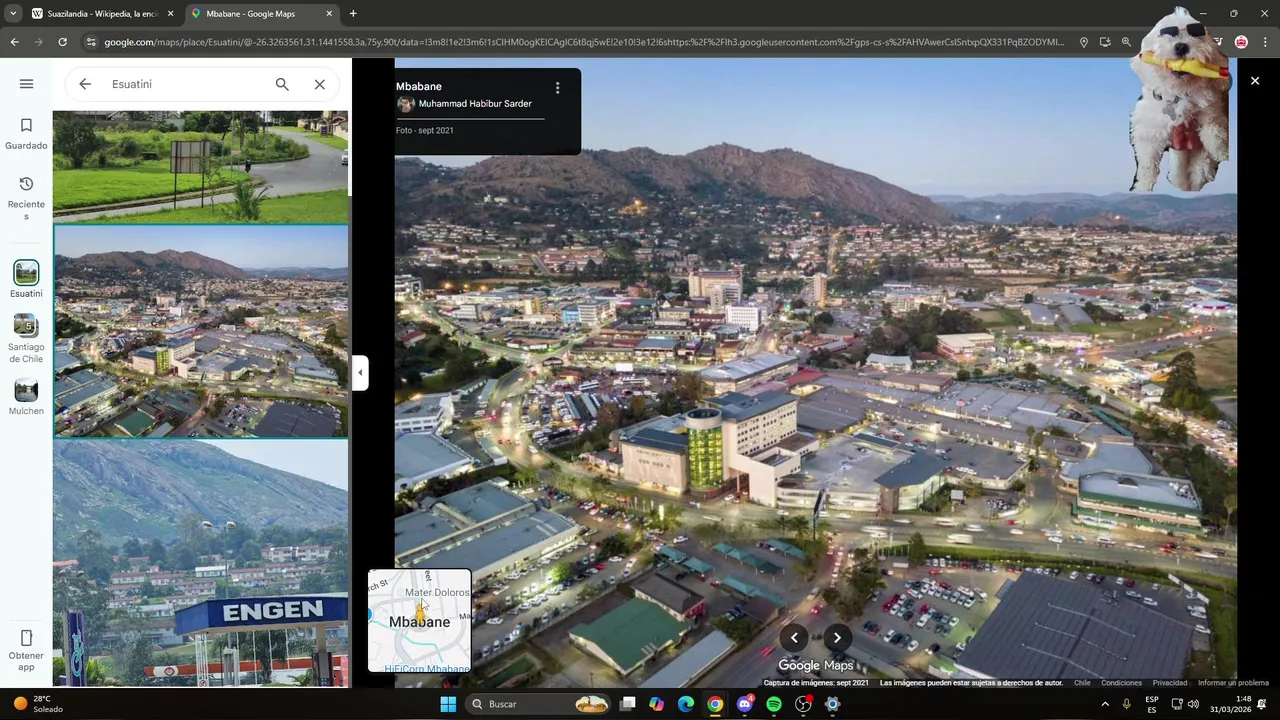This screenshot has height=720, width=1280.
Task: Open the Chrome three-dot menu
Action: (1266, 42)
